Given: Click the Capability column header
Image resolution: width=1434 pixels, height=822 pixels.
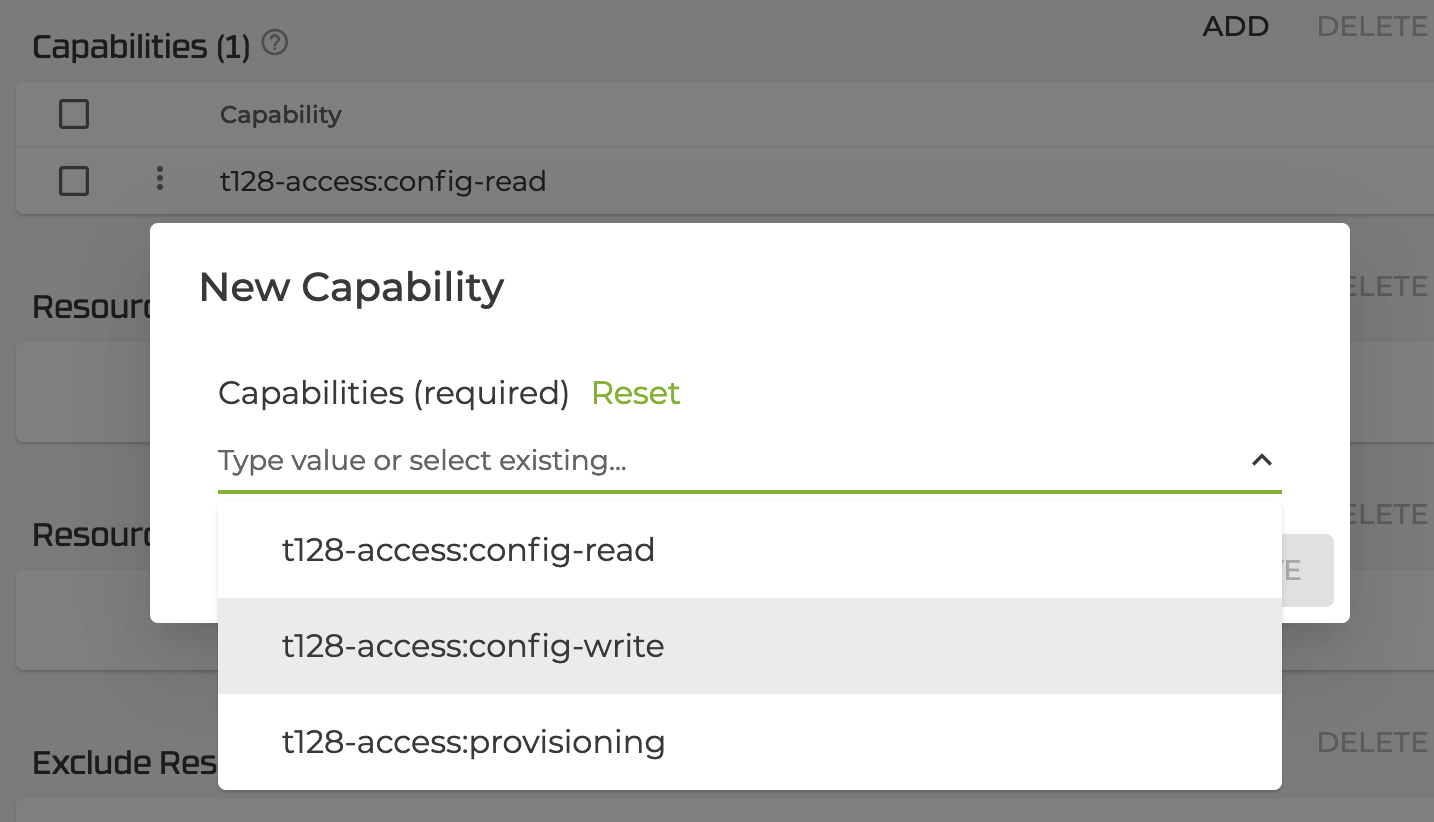Looking at the screenshot, I should click(281, 115).
